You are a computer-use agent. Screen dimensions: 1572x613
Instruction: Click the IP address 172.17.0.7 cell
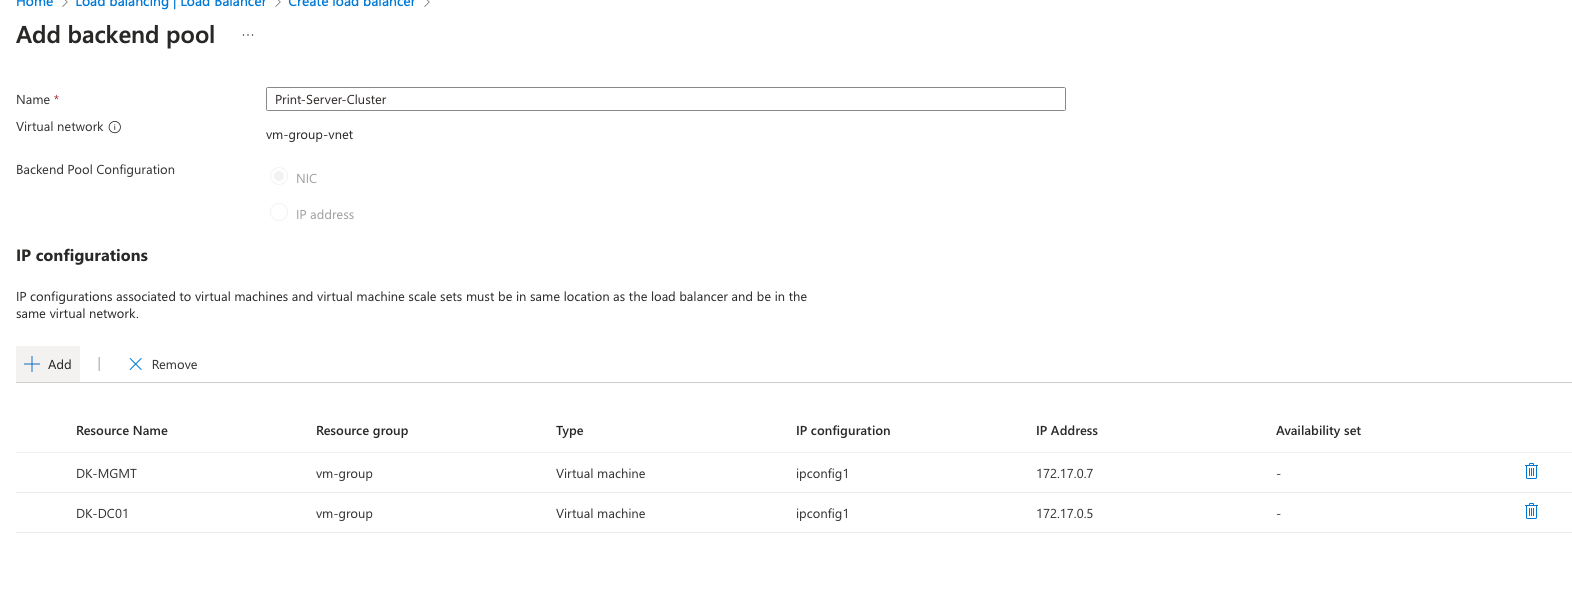1064,474
